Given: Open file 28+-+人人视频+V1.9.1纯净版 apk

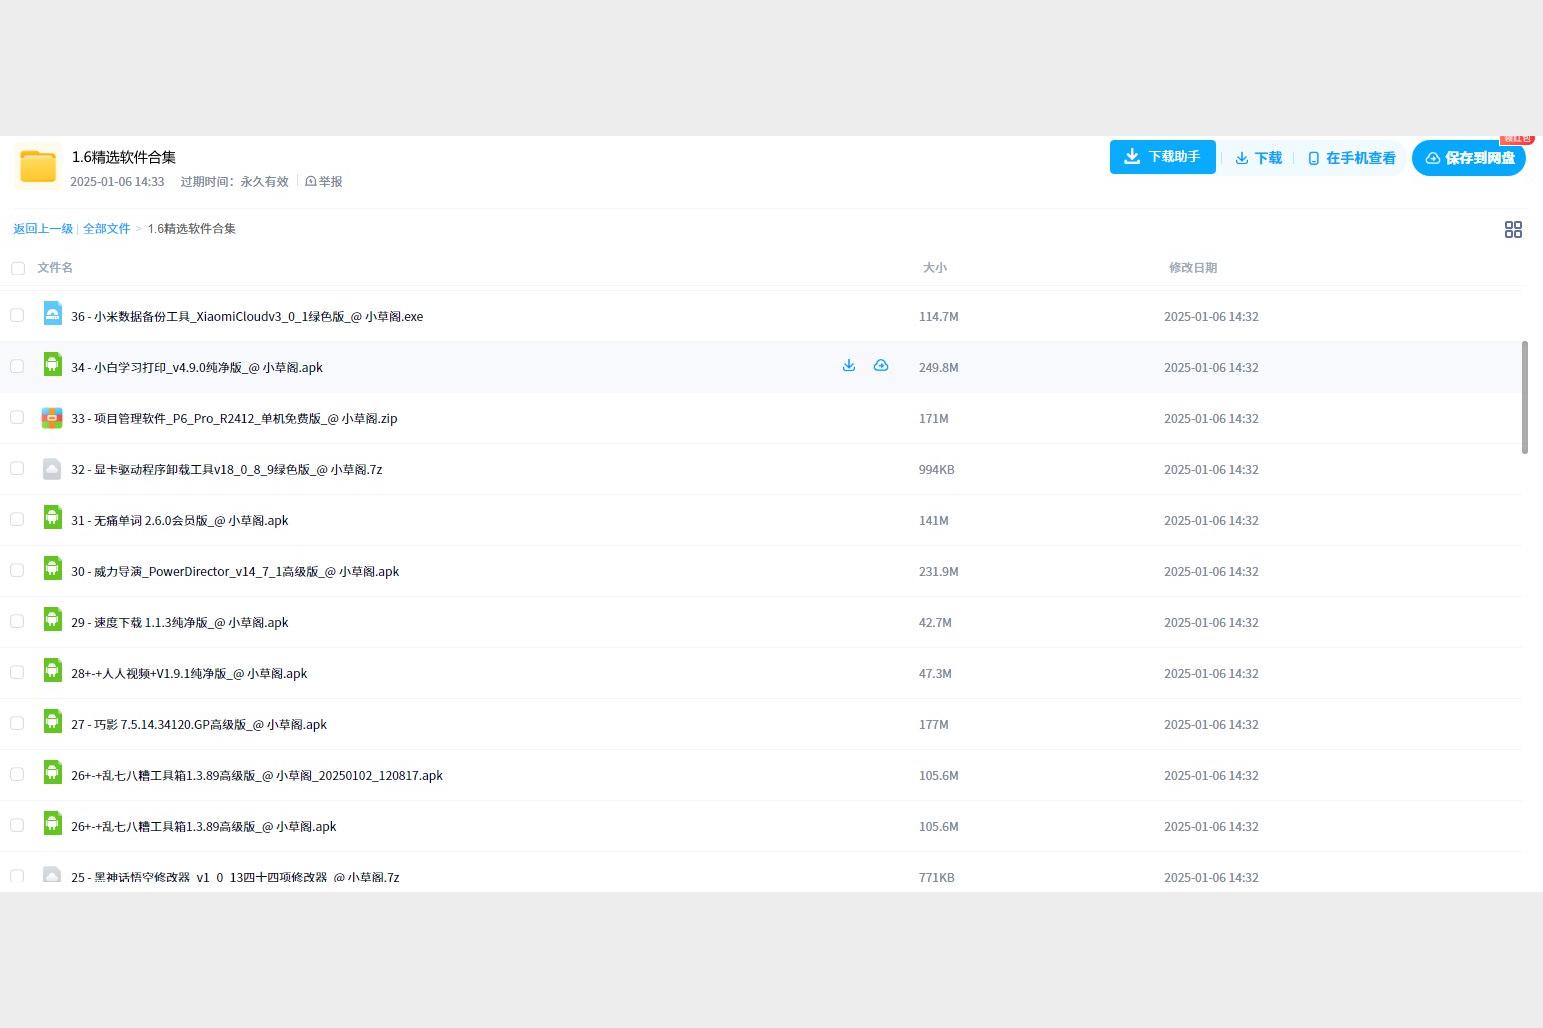Looking at the screenshot, I should [x=189, y=673].
